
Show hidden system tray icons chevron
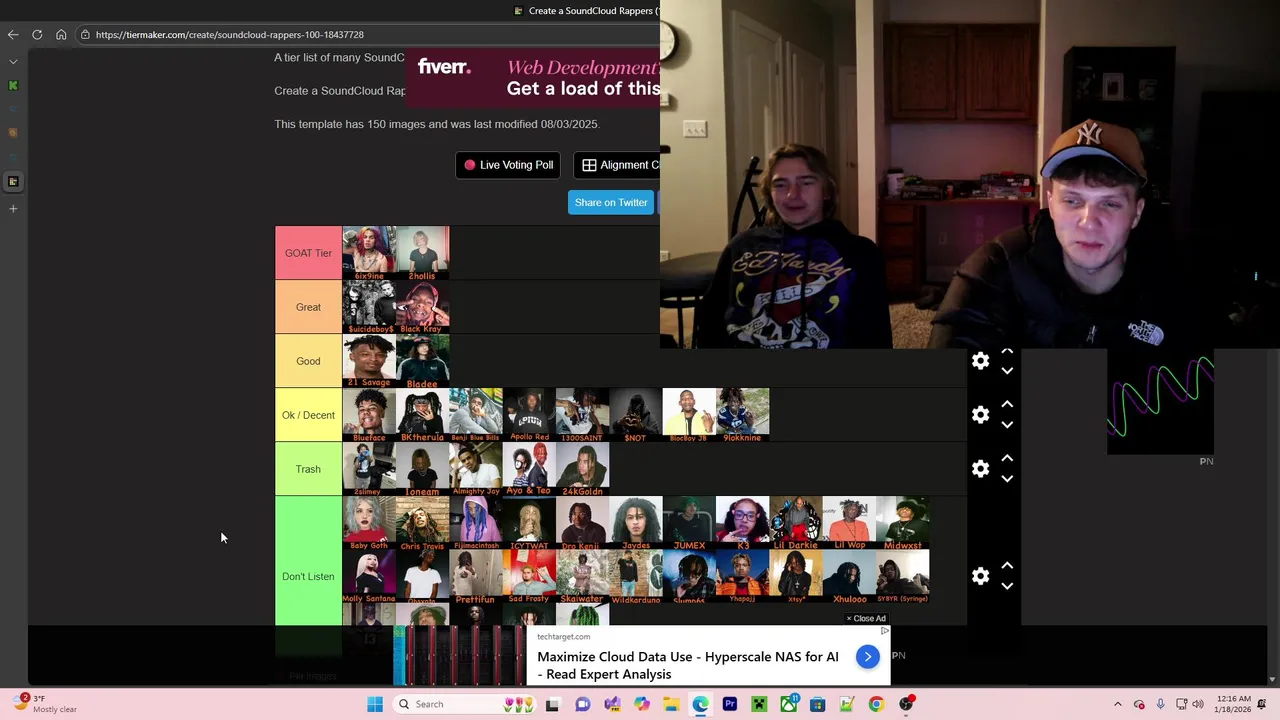click(x=1118, y=704)
